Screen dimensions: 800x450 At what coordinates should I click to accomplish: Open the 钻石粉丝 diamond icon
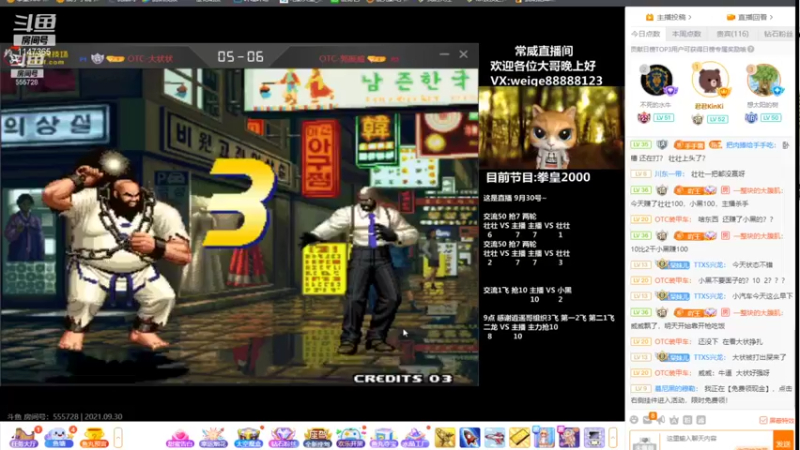tap(283, 438)
